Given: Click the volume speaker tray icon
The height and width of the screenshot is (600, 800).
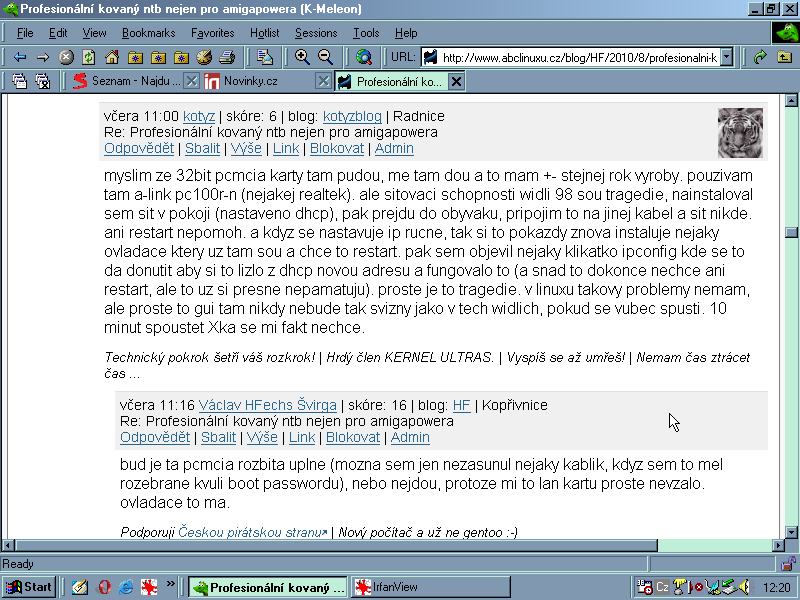Looking at the screenshot, I should pos(745,587).
